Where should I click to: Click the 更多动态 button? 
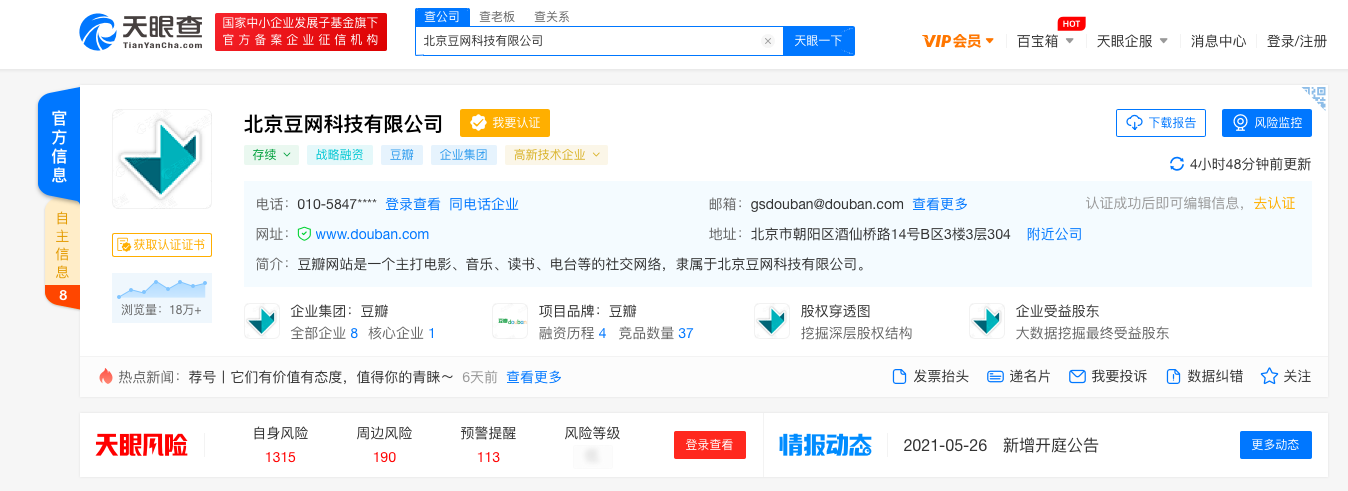[x=1276, y=445]
